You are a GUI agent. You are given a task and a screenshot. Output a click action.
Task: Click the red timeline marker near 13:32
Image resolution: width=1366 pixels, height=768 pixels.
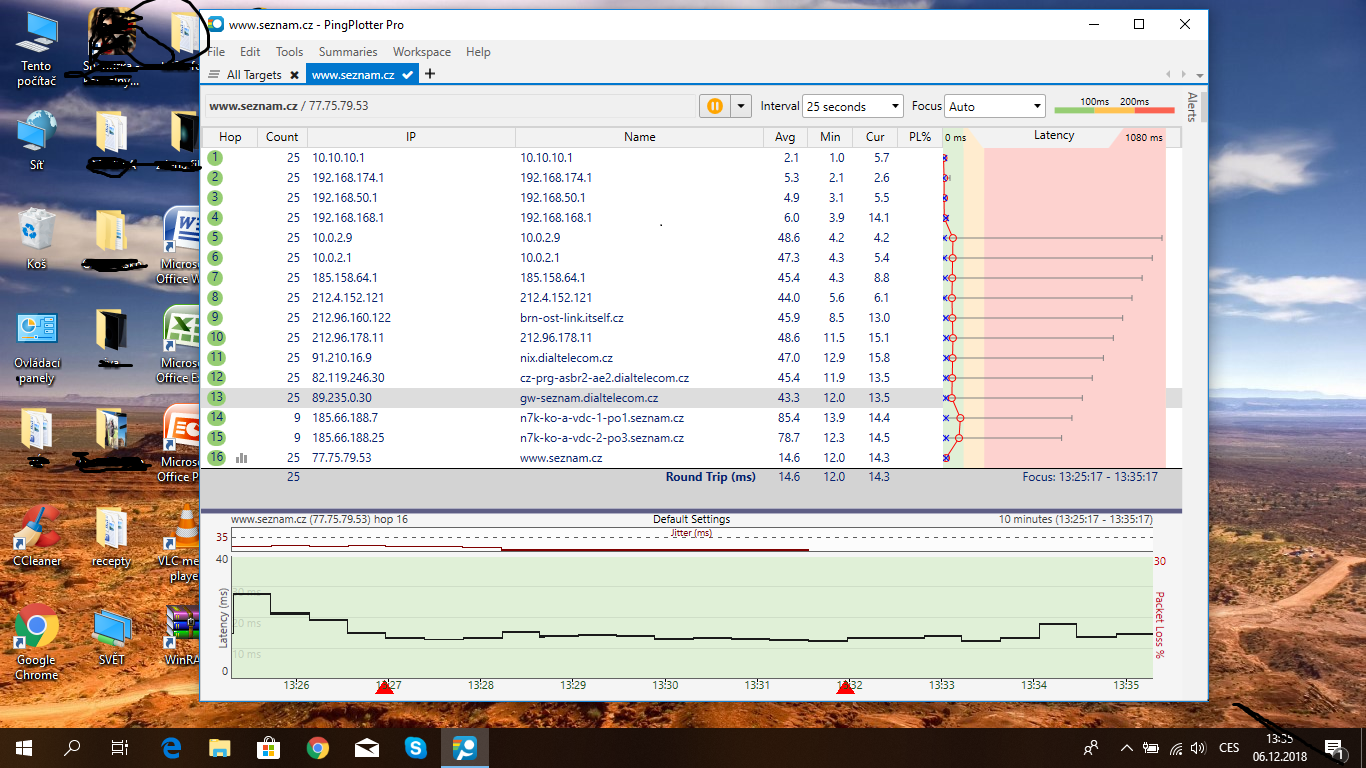point(845,687)
